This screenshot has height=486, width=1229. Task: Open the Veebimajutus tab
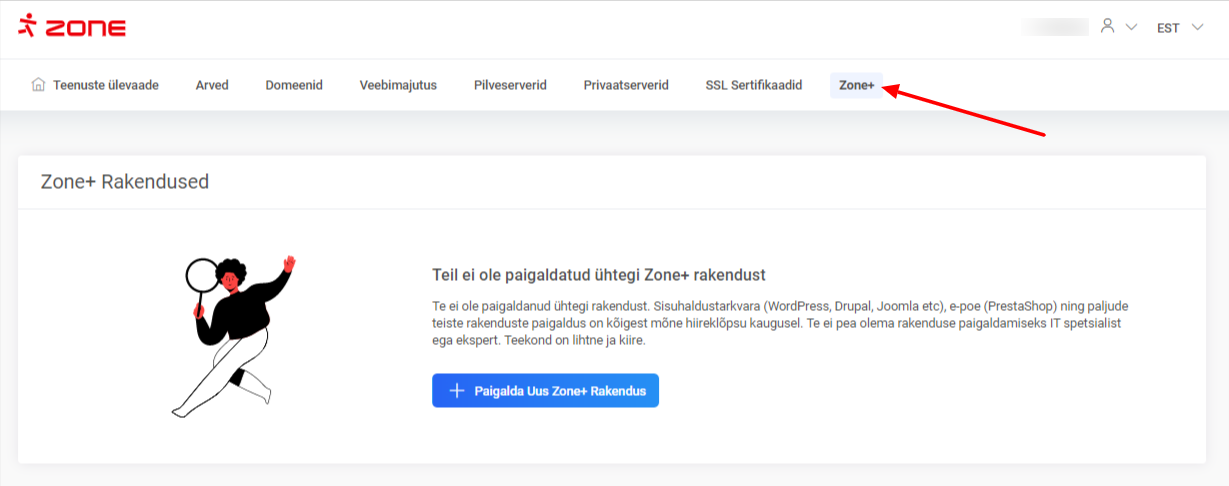(x=398, y=85)
